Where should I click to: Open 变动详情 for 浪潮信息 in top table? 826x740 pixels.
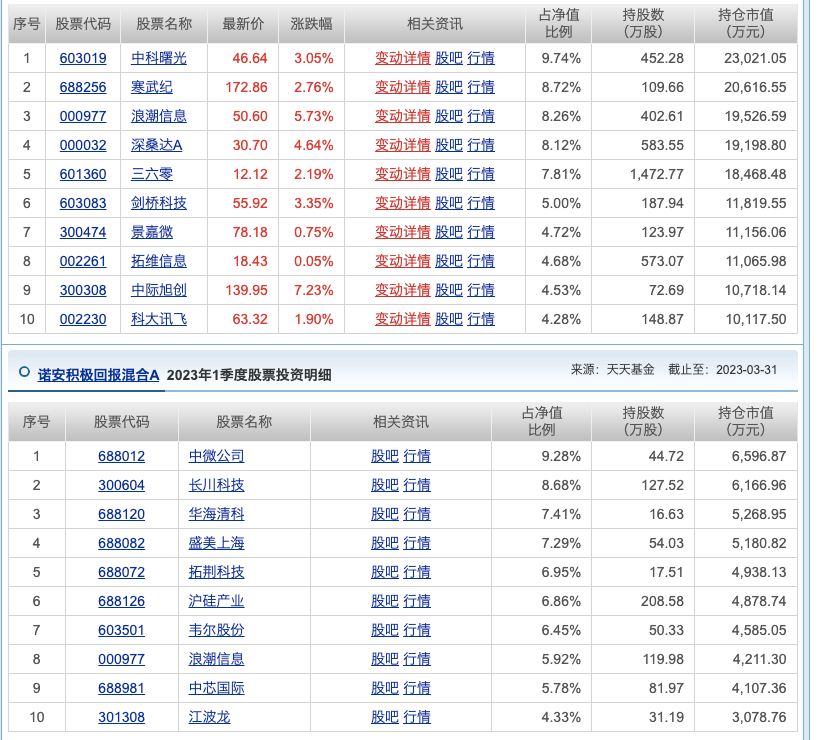[x=402, y=116]
